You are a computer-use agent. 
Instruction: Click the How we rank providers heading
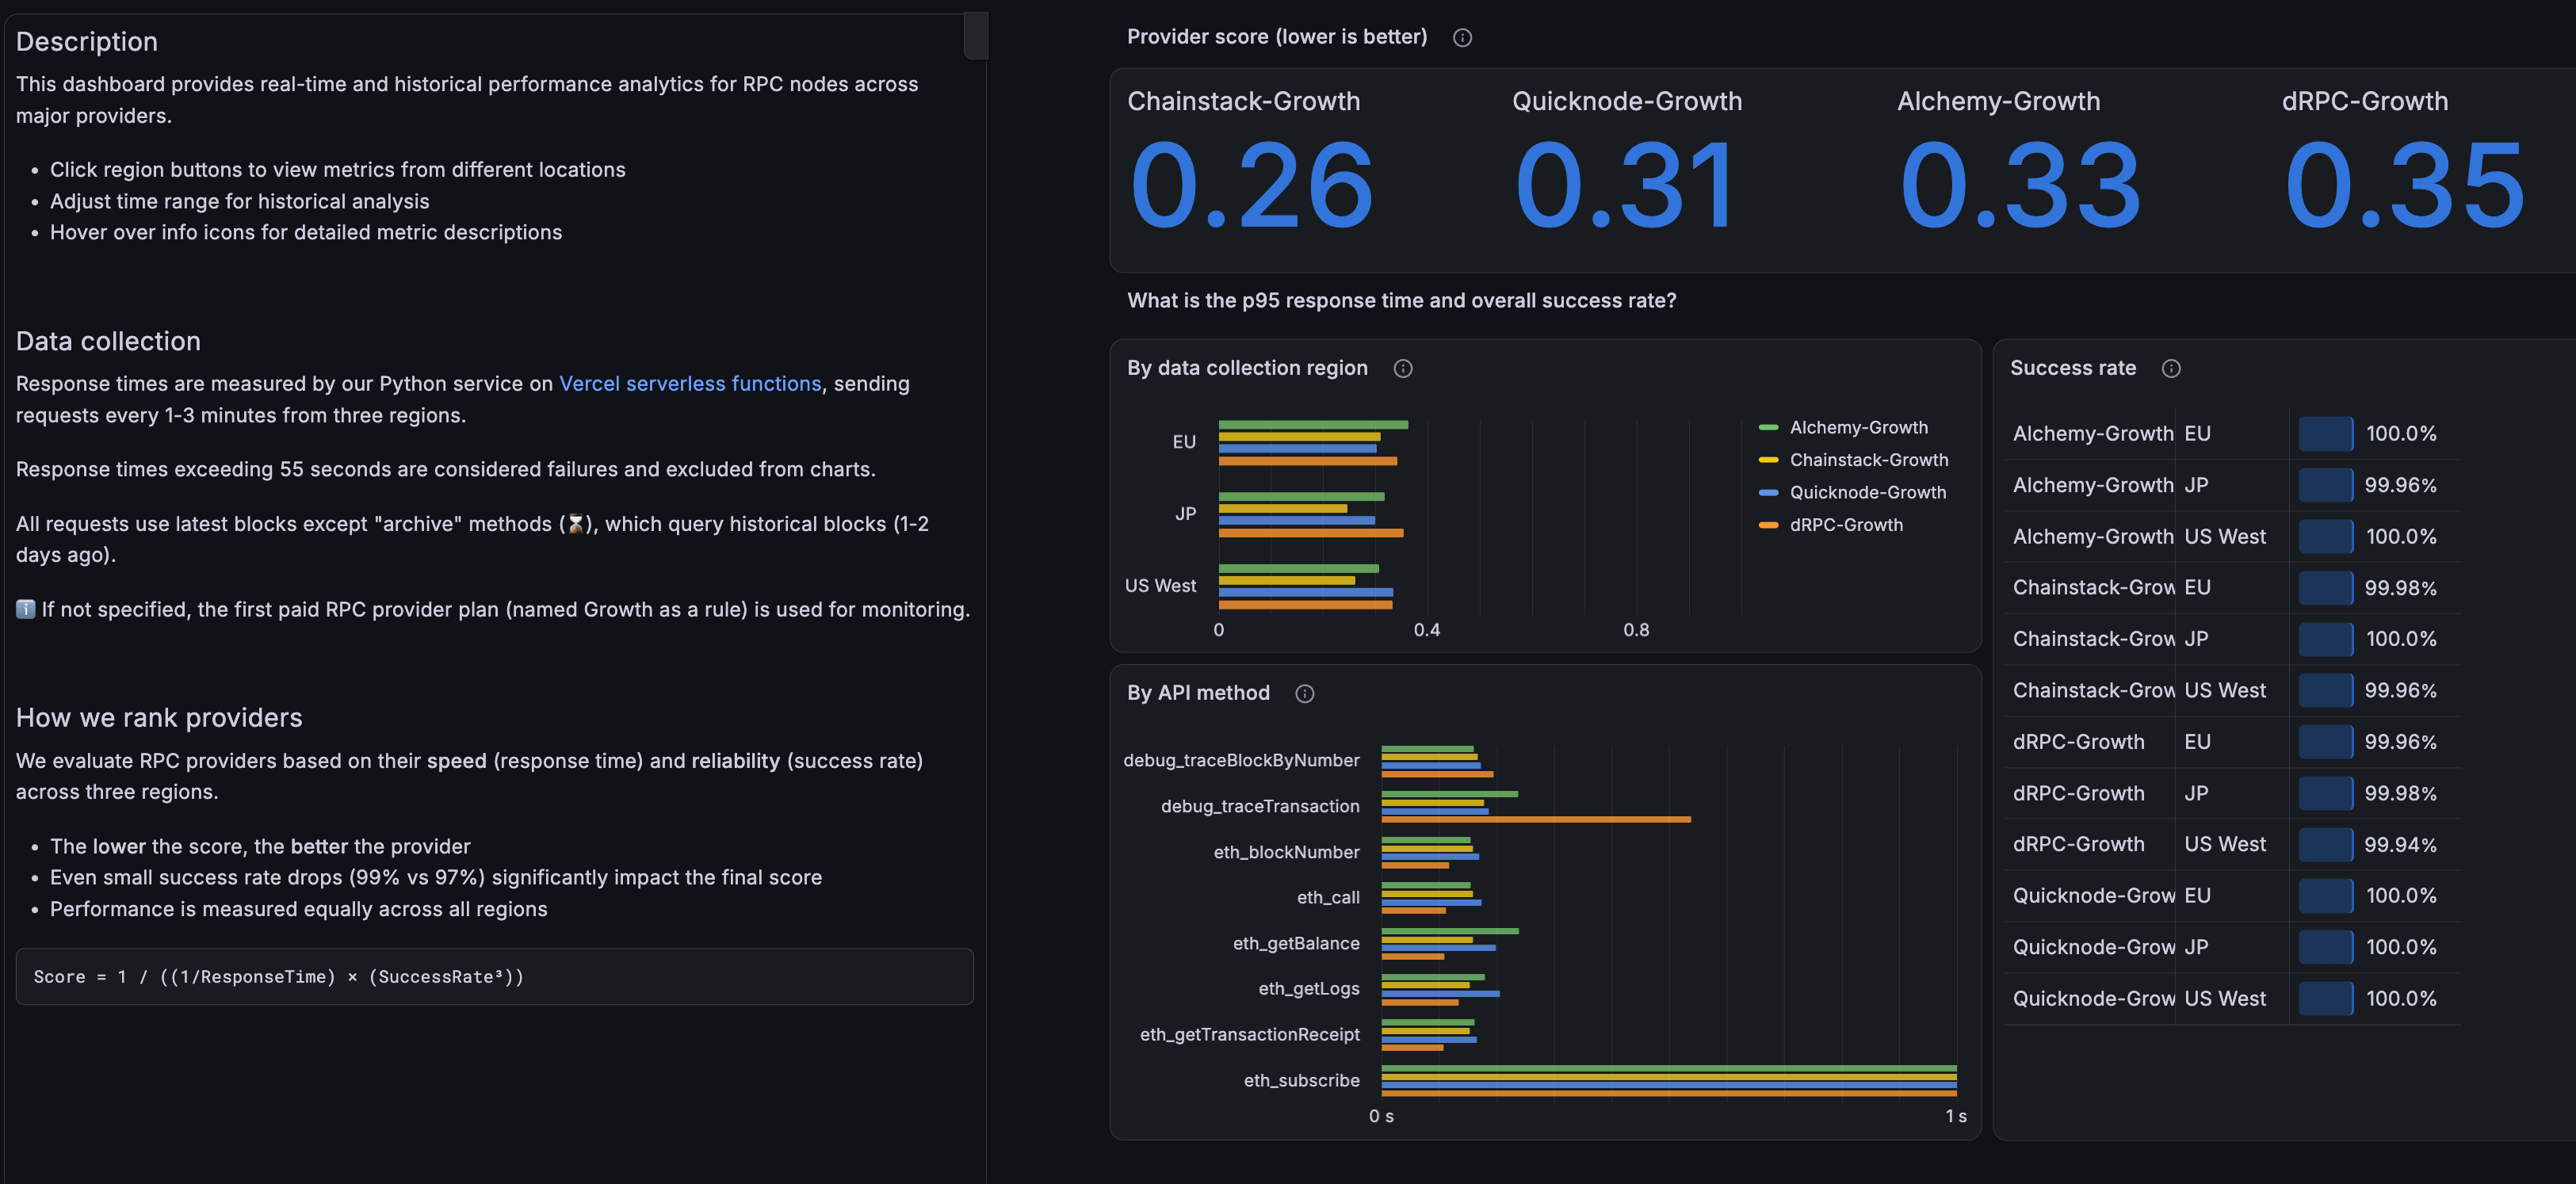click(159, 718)
